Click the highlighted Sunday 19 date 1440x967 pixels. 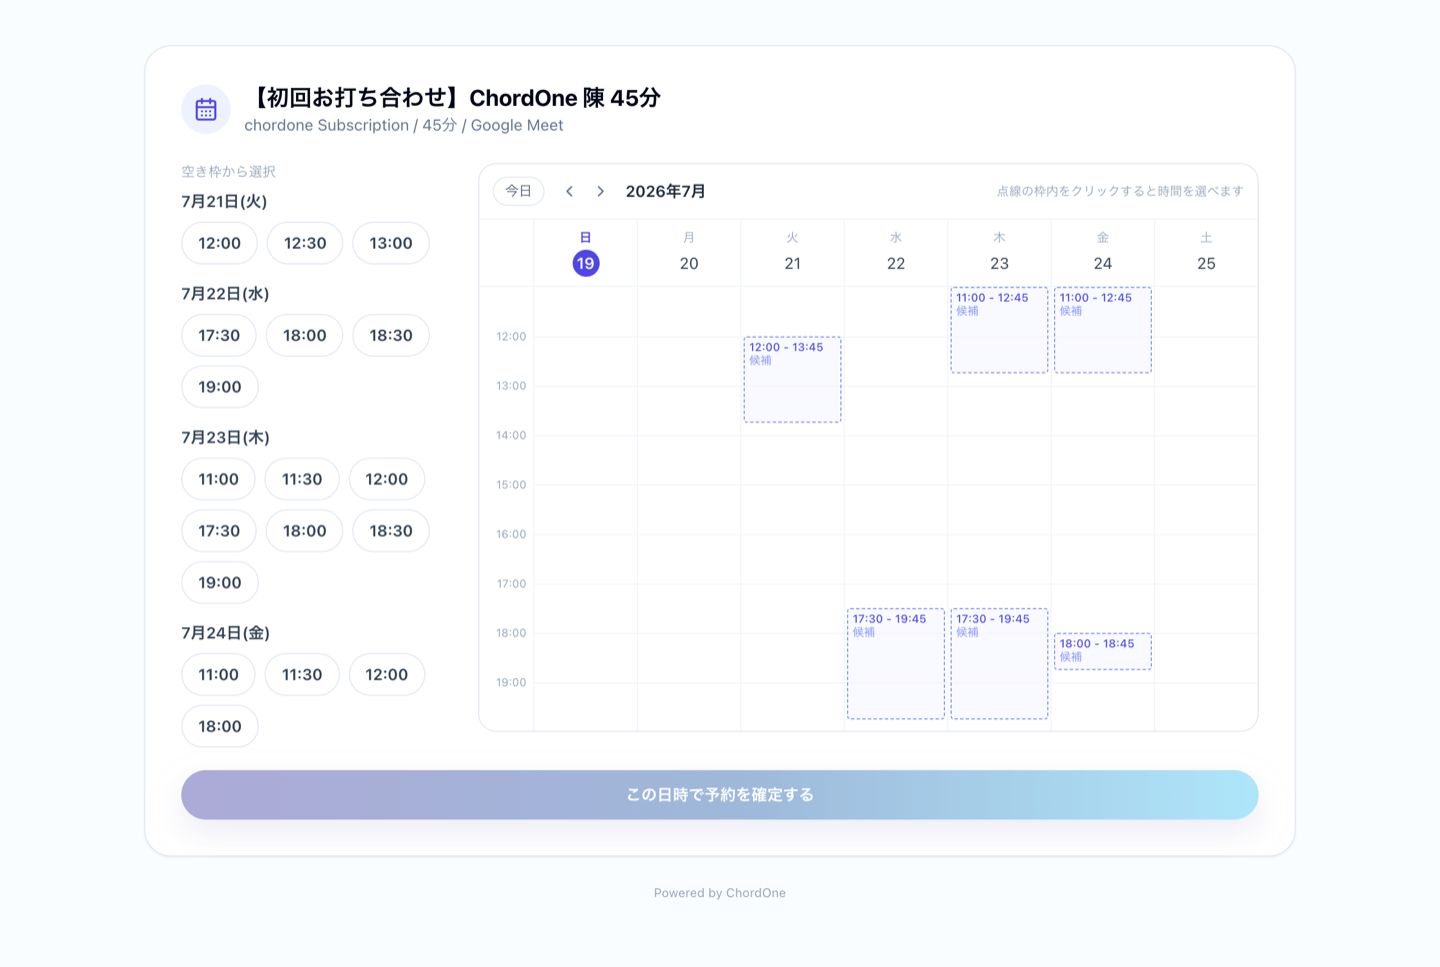tap(586, 263)
